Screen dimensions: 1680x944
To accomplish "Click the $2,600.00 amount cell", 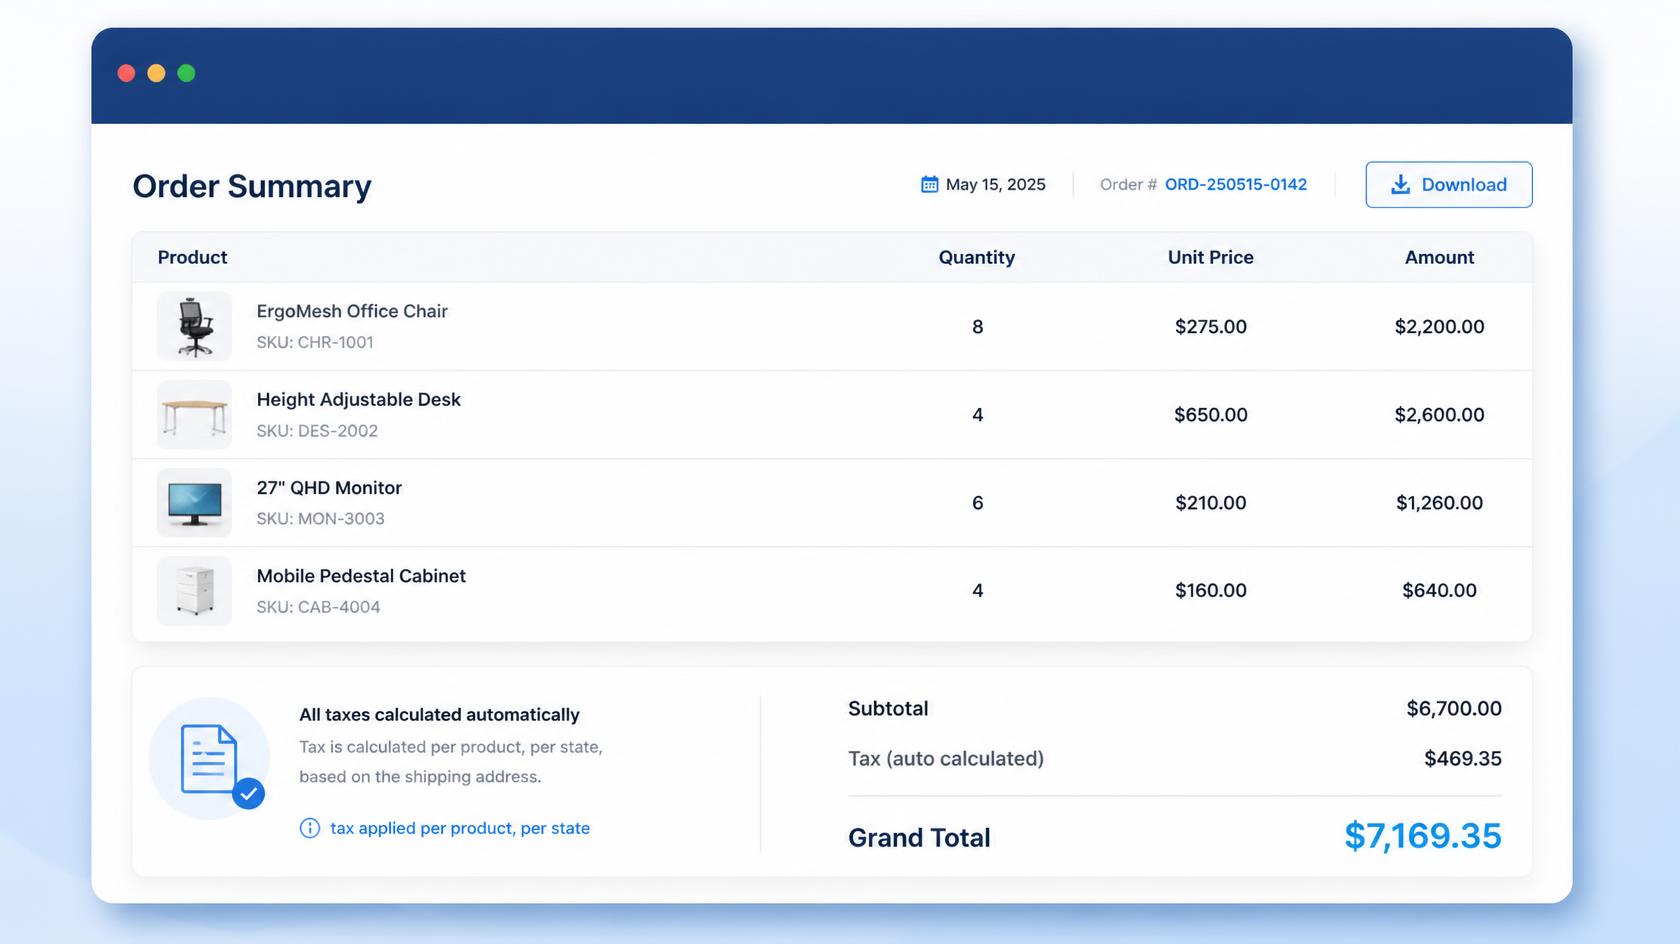I will point(1439,415).
